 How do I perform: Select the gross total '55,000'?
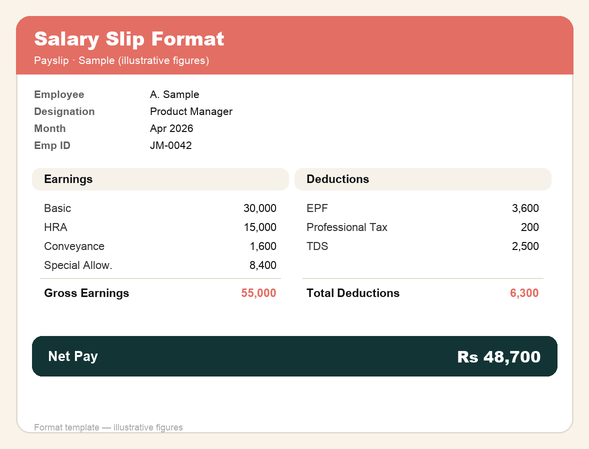click(258, 293)
